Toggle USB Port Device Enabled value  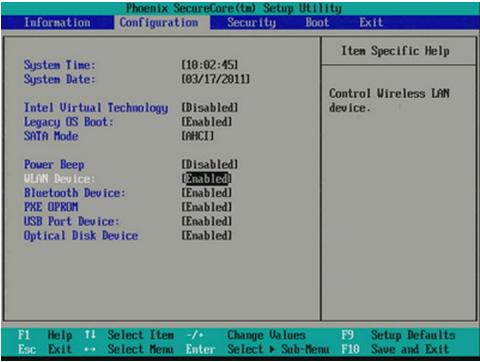click(x=207, y=221)
